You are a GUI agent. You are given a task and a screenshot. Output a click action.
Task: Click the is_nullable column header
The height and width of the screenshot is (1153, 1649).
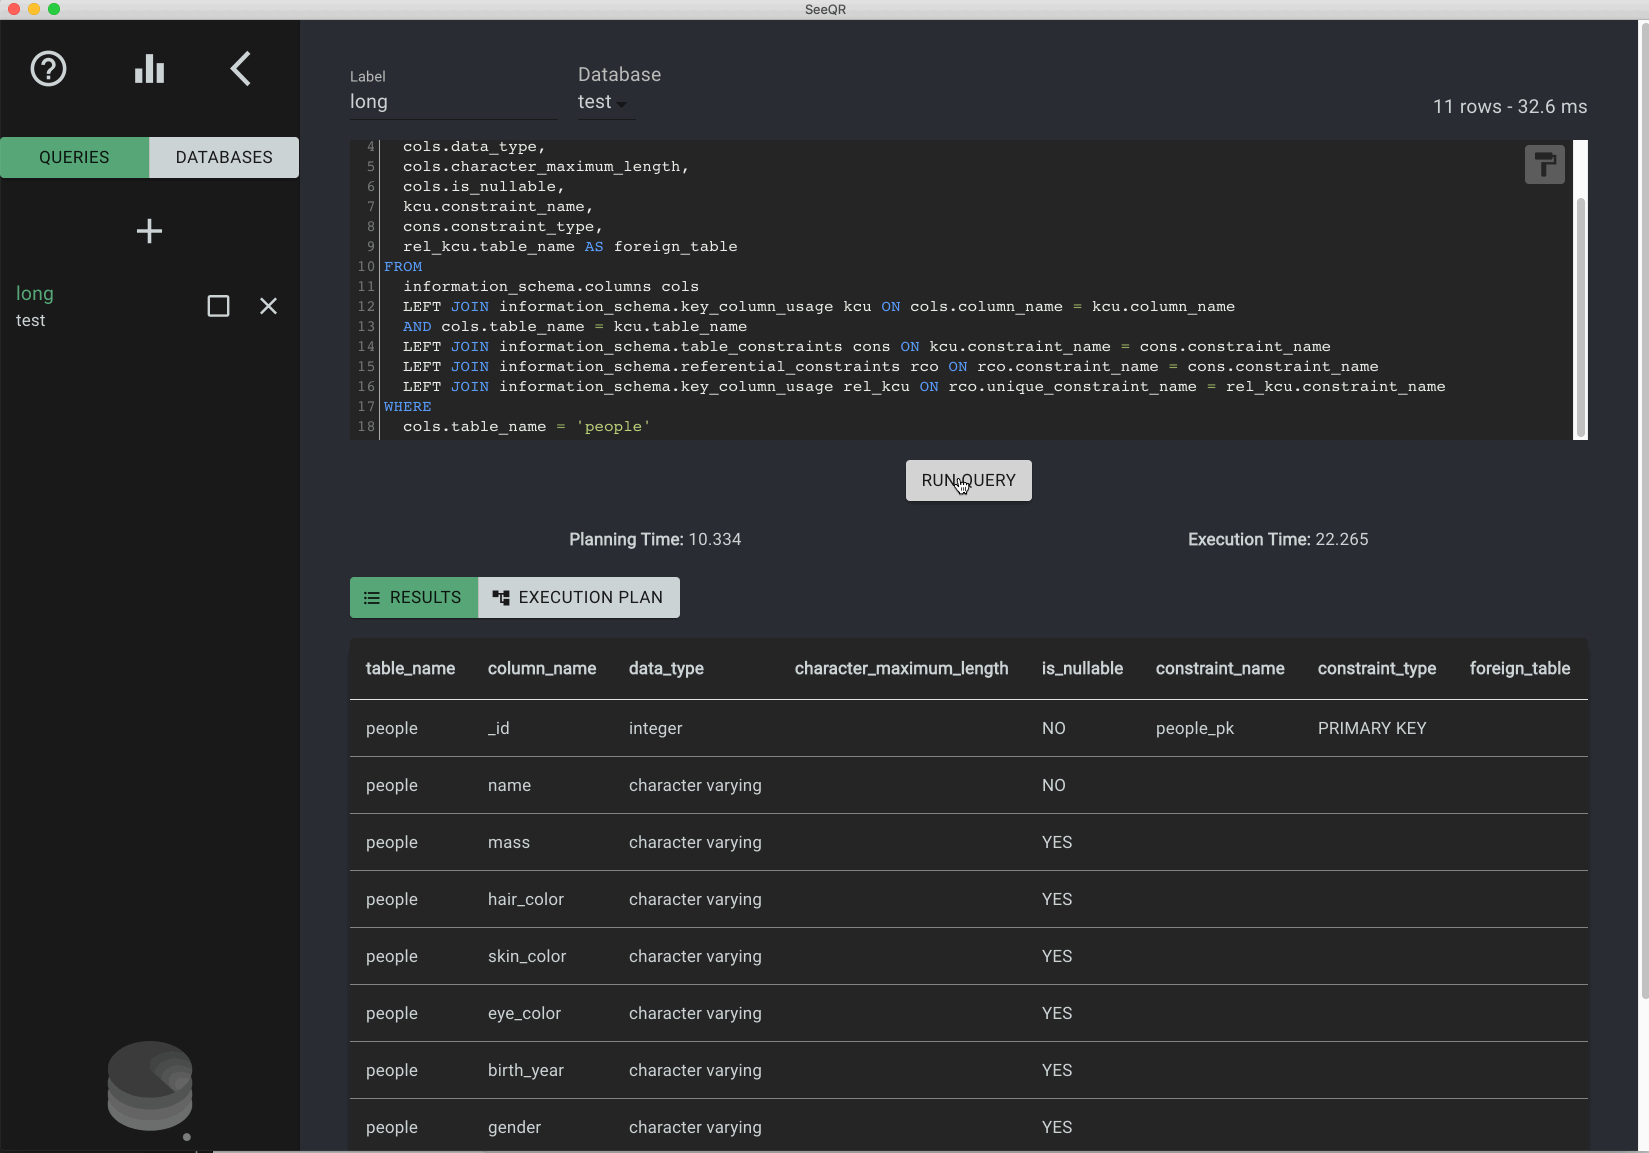coord(1082,668)
